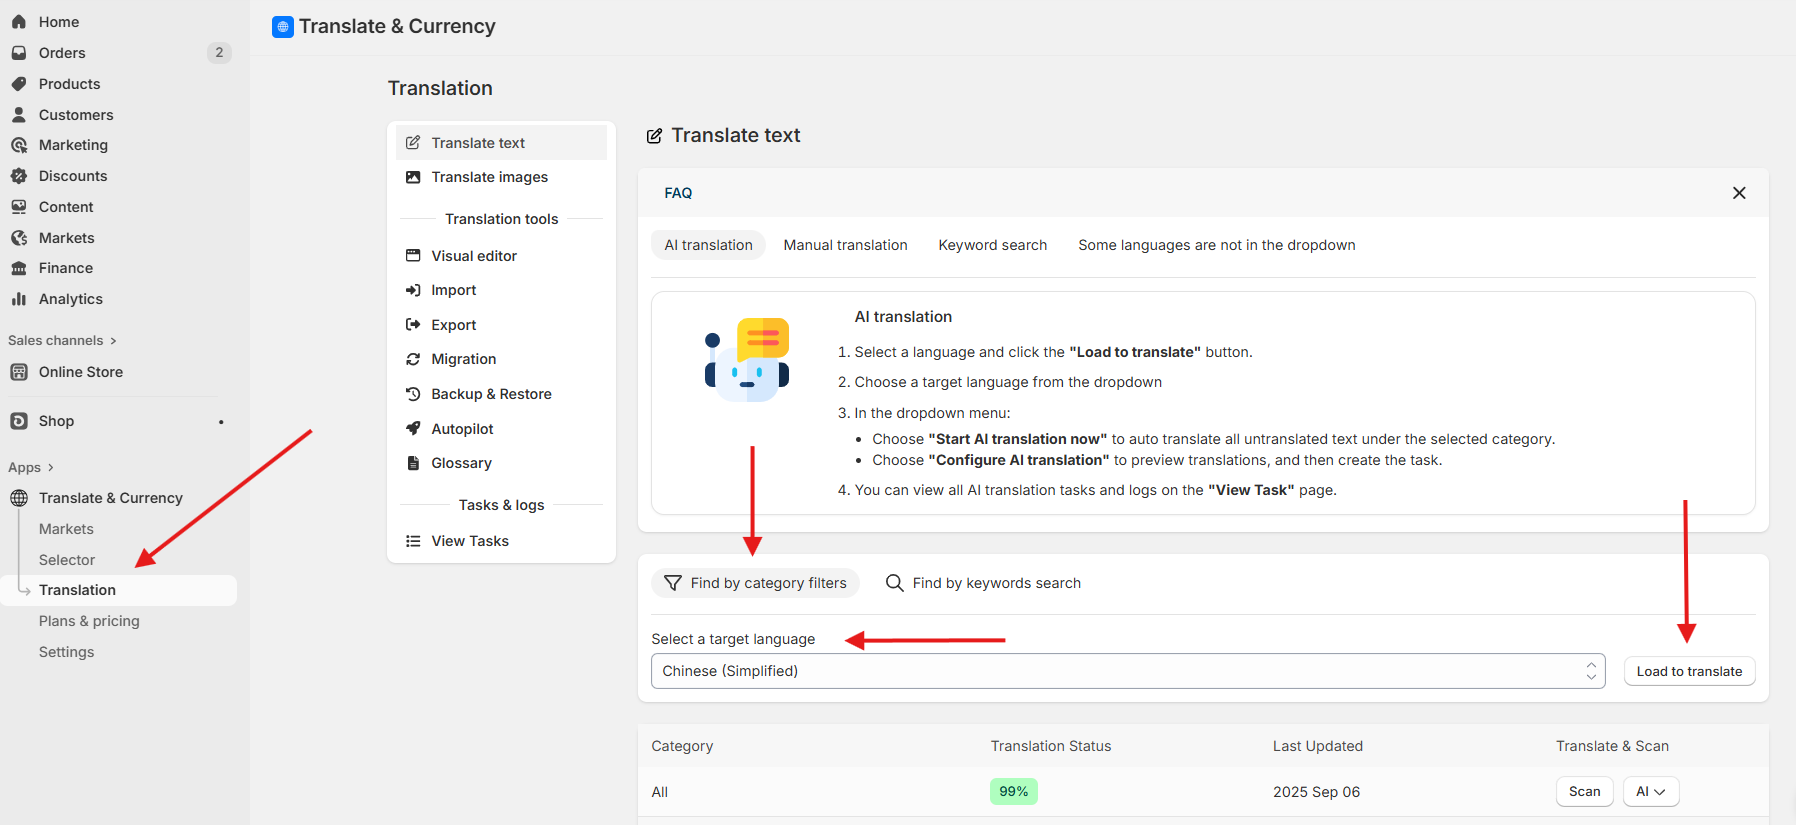Click the Migration tool icon
Screen dimensions: 1796x825
tap(413, 359)
